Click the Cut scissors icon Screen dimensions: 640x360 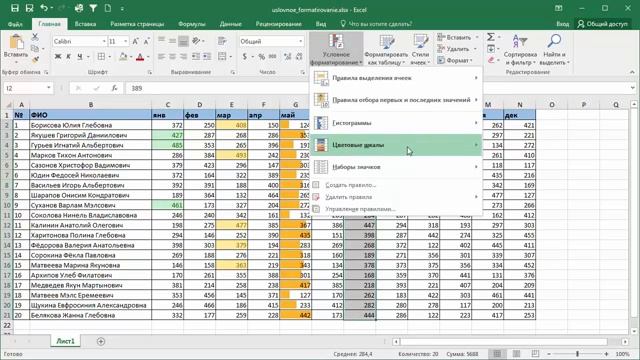pos(35,37)
